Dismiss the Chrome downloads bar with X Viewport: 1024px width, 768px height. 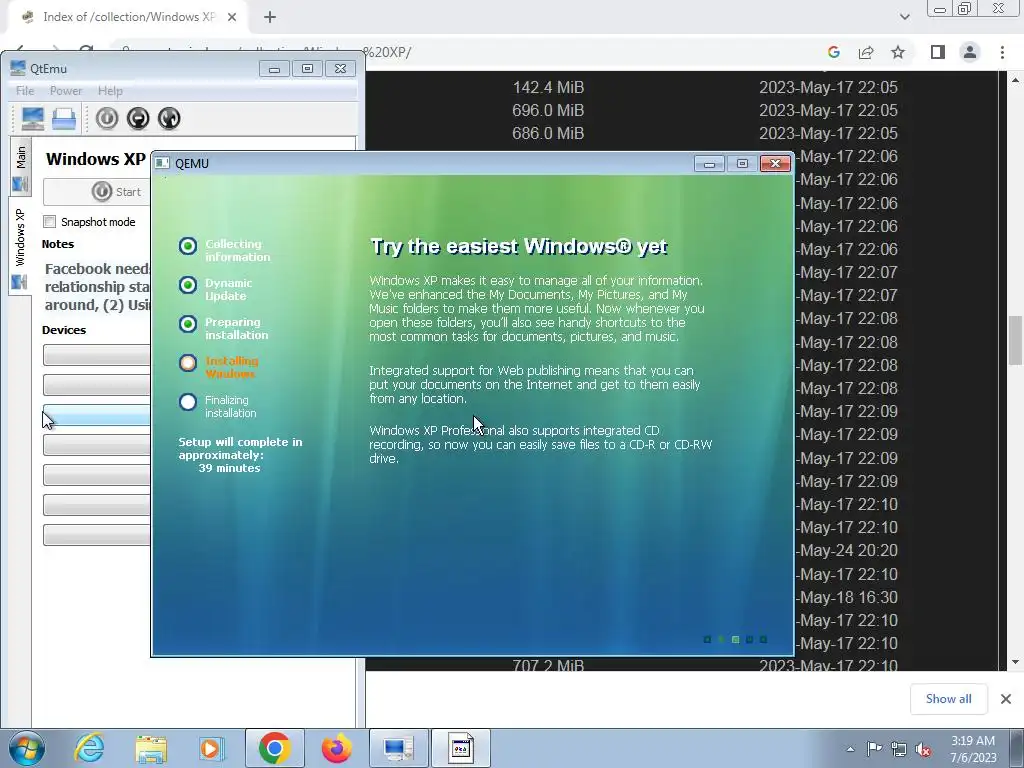(x=1006, y=699)
